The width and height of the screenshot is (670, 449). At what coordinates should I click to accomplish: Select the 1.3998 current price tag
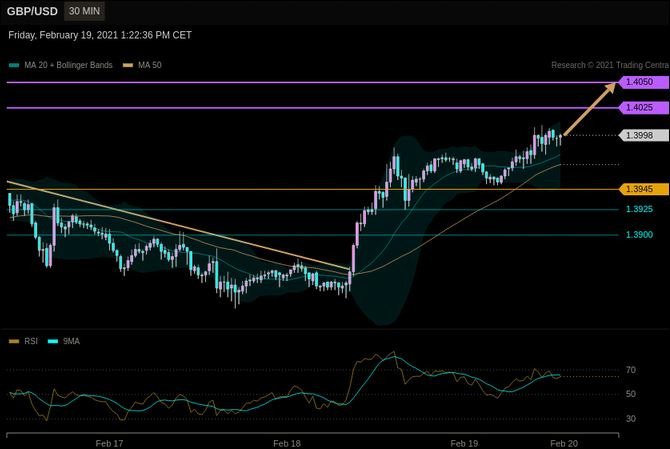click(644, 135)
